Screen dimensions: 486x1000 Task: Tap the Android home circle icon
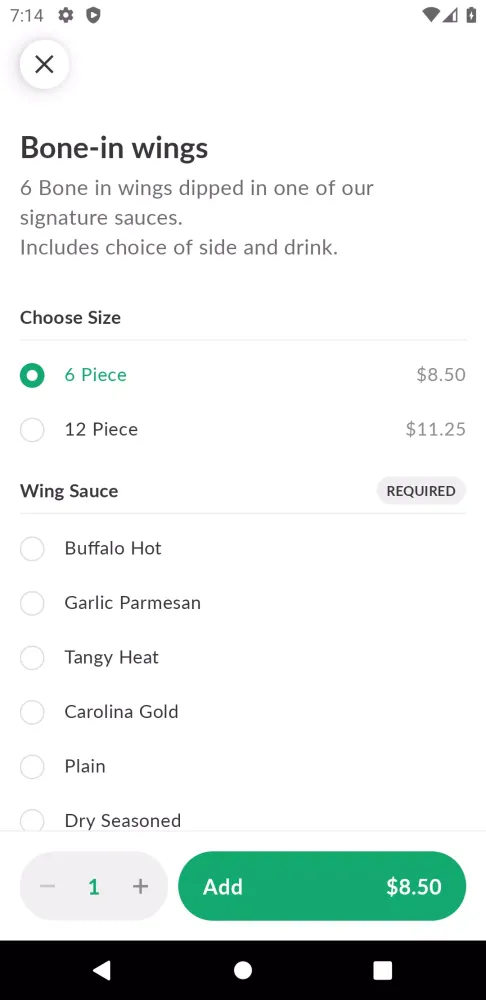click(x=243, y=970)
